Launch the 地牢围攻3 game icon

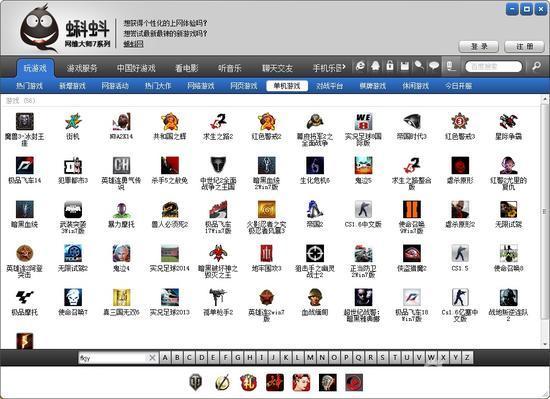pos(267,253)
